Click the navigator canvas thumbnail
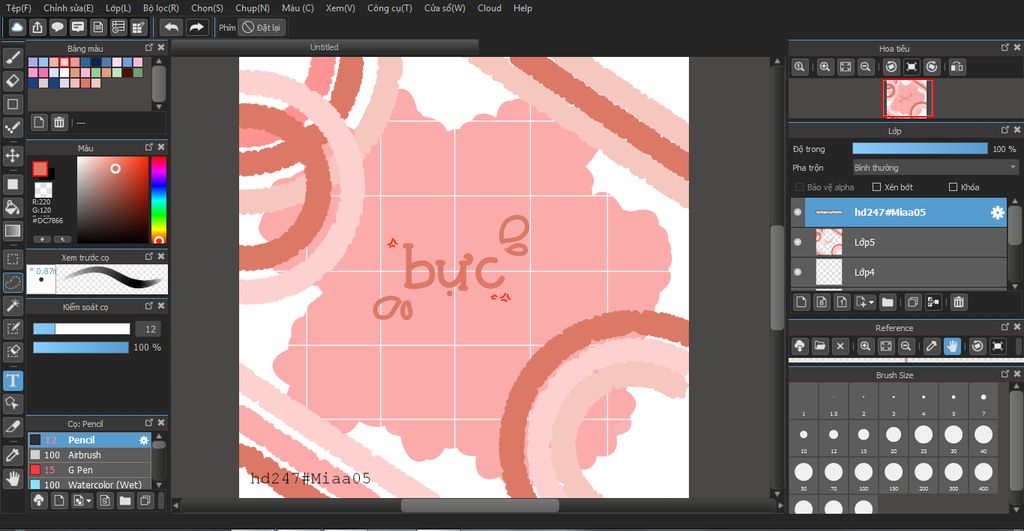This screenshot has height=531, width=1024. tap(908, 99)
